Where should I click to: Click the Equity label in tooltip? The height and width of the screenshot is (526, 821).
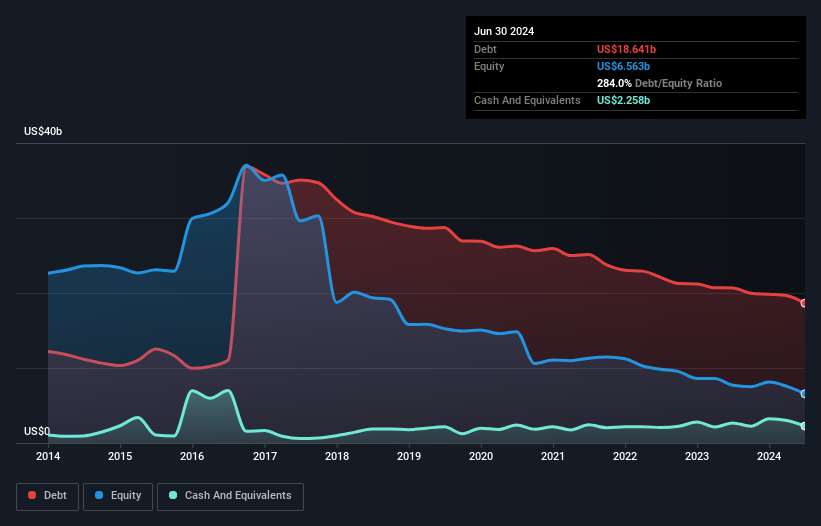489,66
